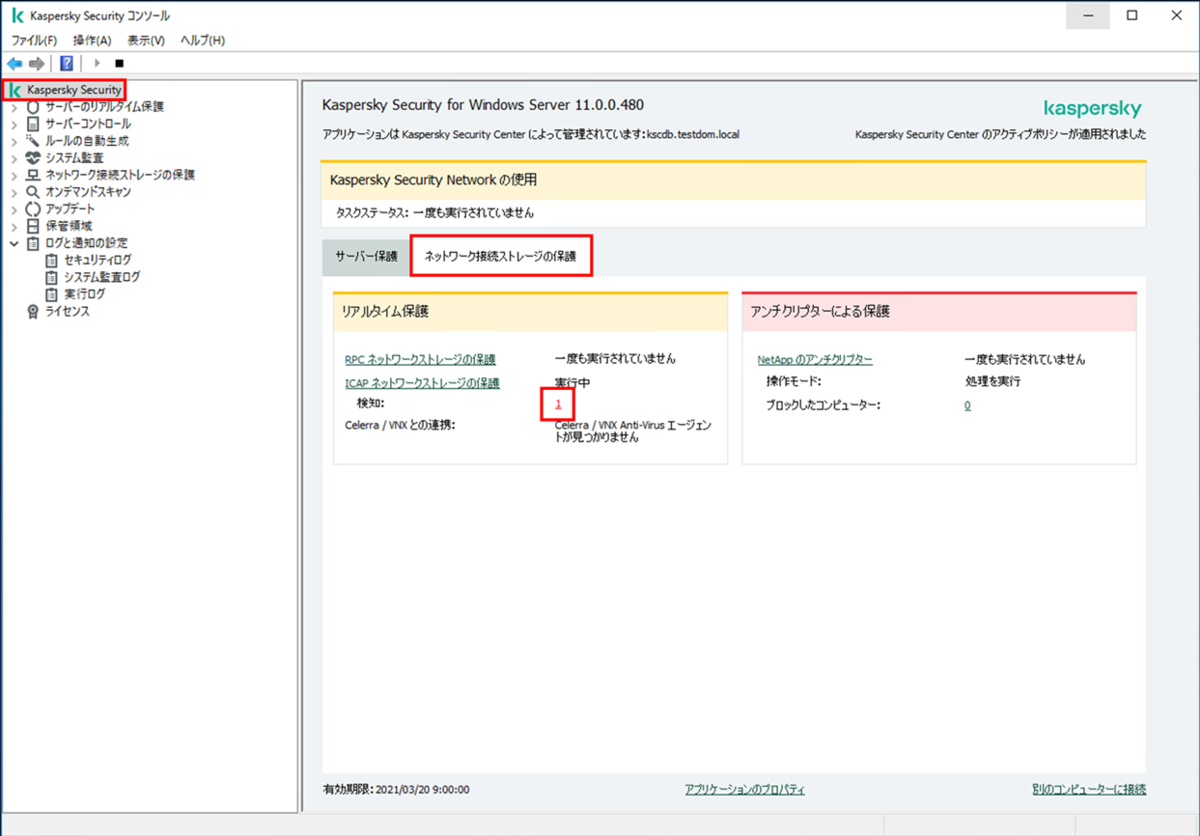Click the stop square toolbar icon
Screen dimensions: 1200x836
(119, 63)
